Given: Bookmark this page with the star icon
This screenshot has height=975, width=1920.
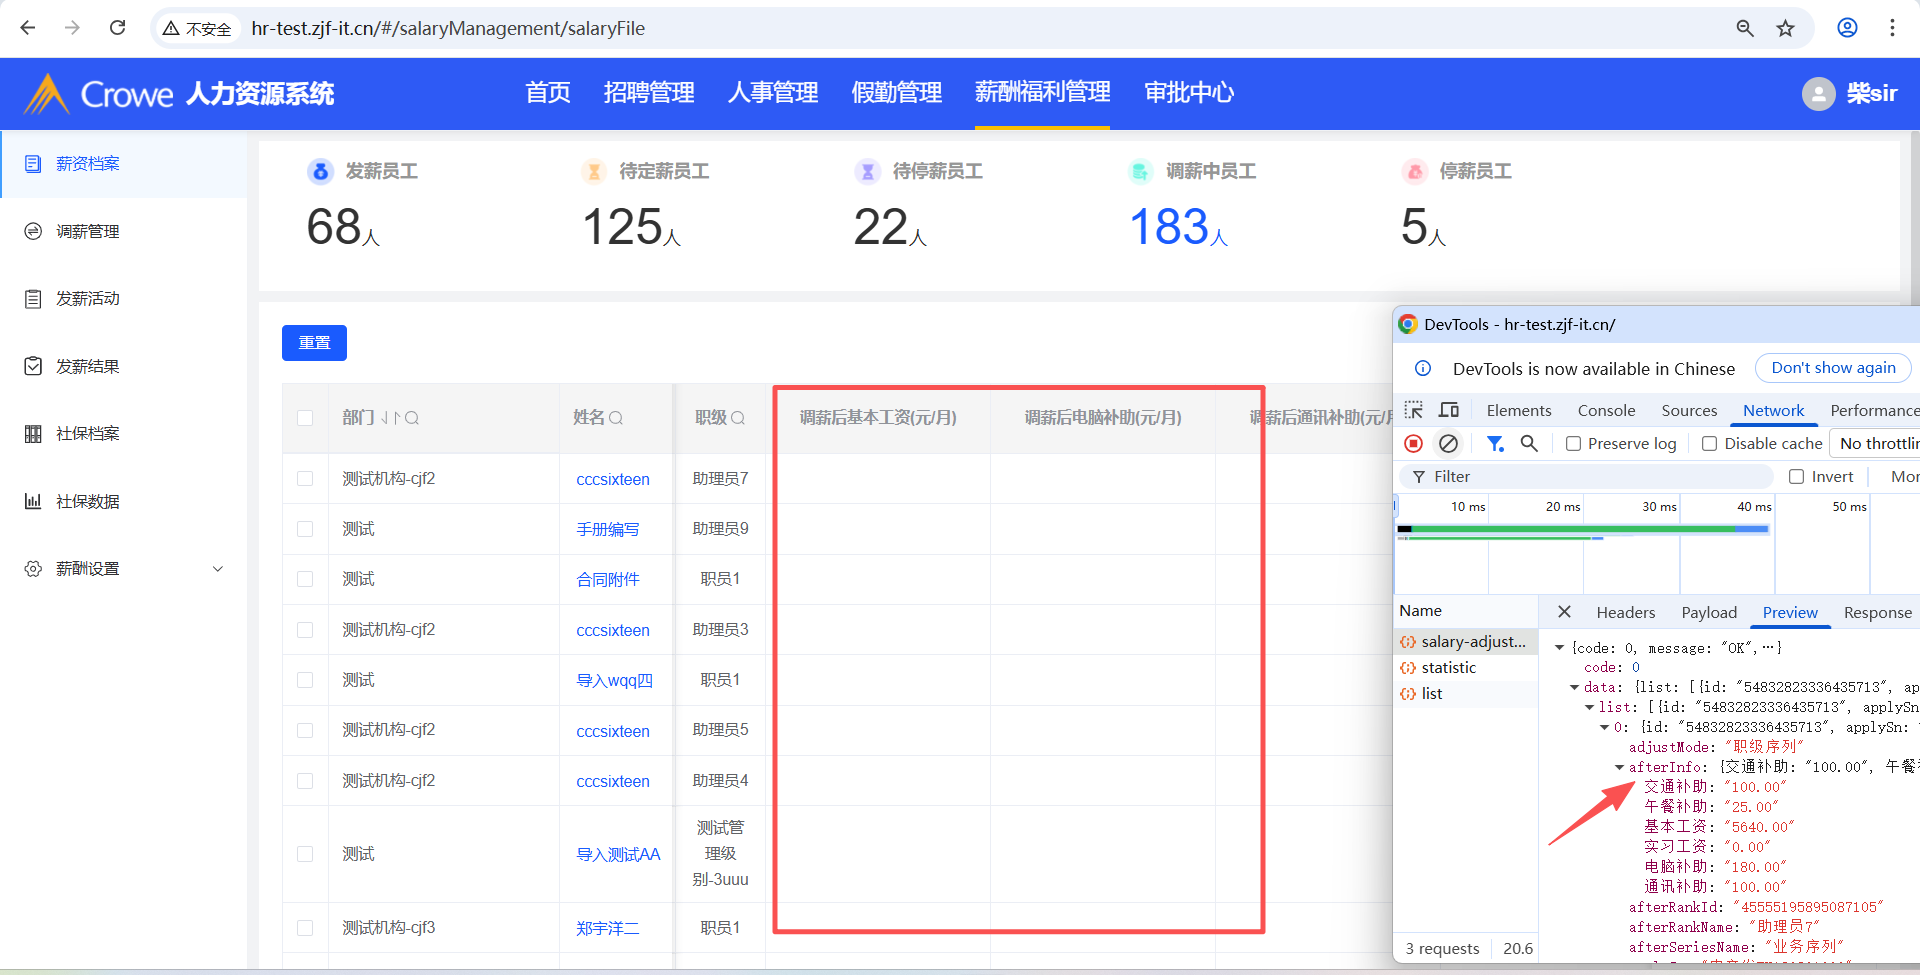Looking at the screenshot, I should (1785, 28).
